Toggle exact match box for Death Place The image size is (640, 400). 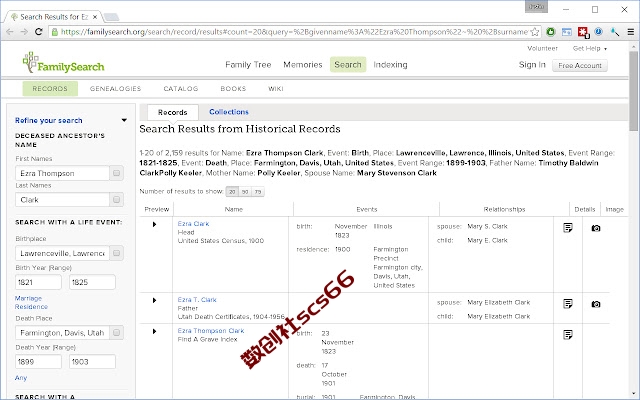point(116,333)
